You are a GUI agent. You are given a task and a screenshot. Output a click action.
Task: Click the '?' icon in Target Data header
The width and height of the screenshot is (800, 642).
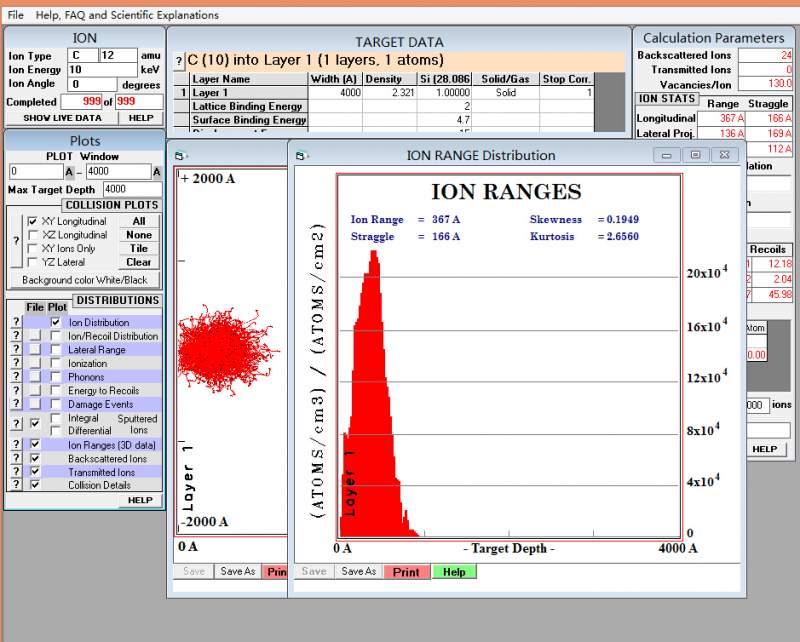point(179,61)
